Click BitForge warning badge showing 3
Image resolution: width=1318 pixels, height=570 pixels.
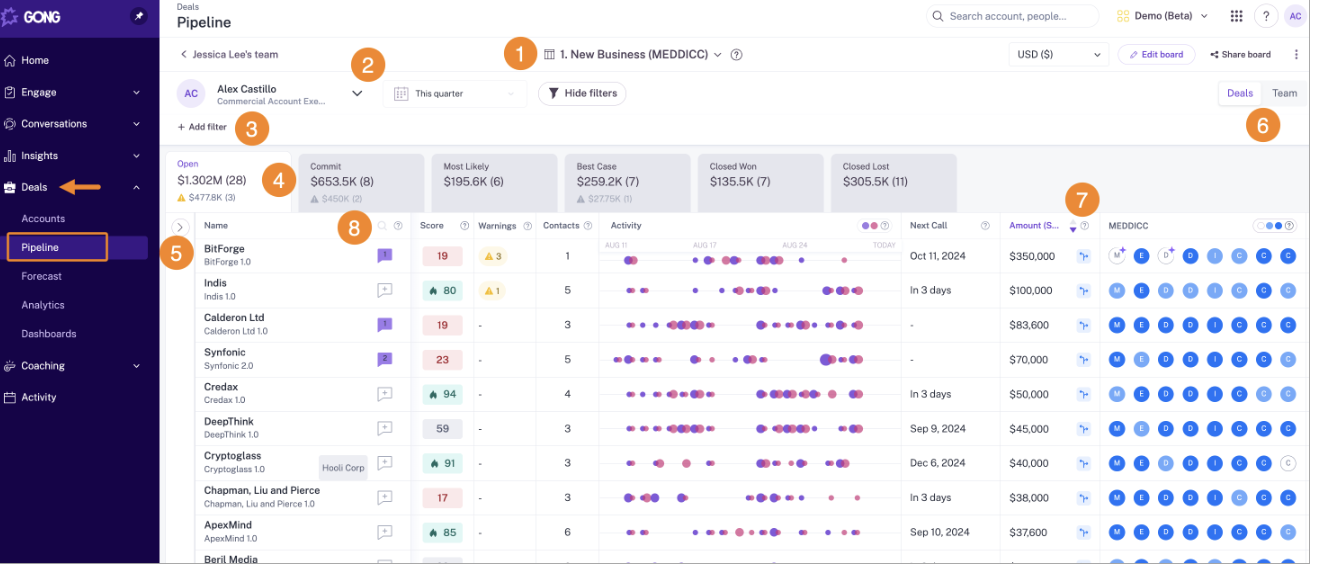(492, 256)
